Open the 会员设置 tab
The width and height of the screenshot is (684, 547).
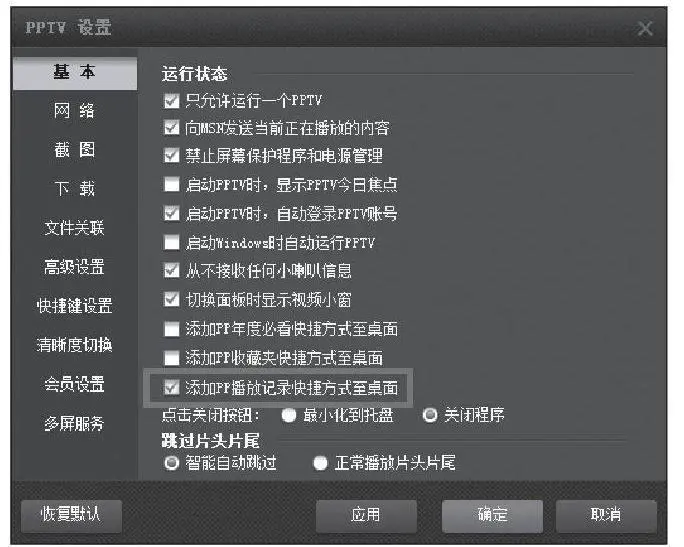(75, 384)
